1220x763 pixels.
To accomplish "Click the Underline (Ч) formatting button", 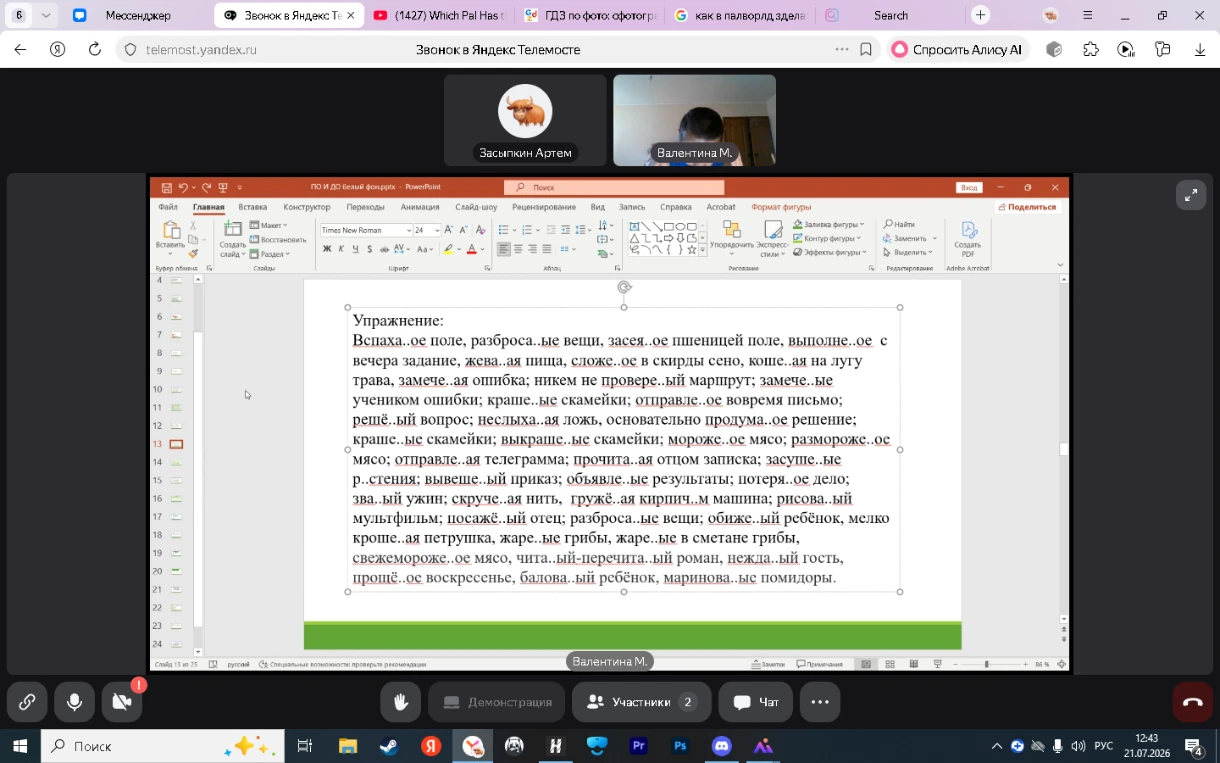I will [x=354, y=249].
